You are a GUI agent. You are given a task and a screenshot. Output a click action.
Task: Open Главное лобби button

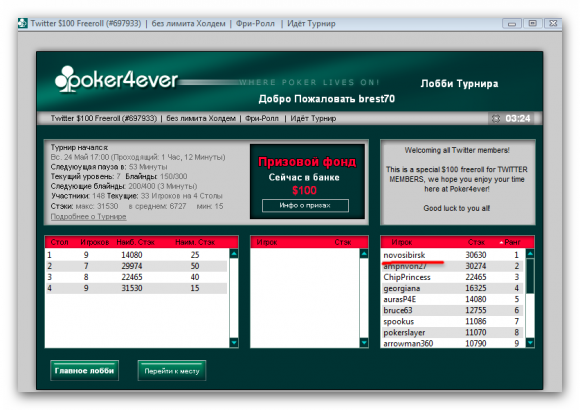[x=84, y=370]
